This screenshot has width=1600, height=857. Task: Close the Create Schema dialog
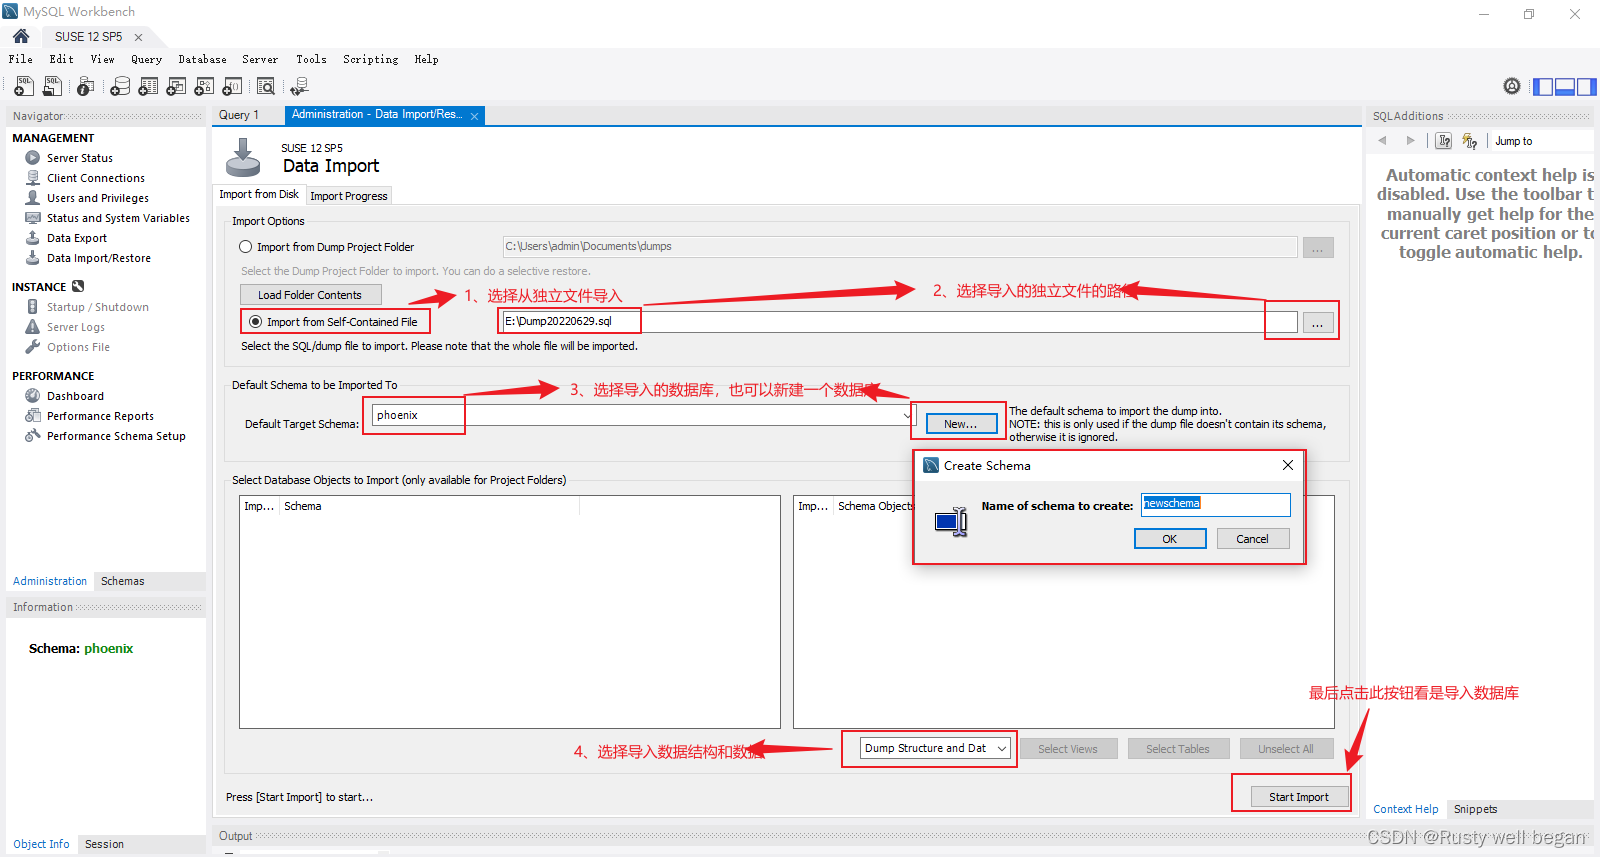[1288, 465]
